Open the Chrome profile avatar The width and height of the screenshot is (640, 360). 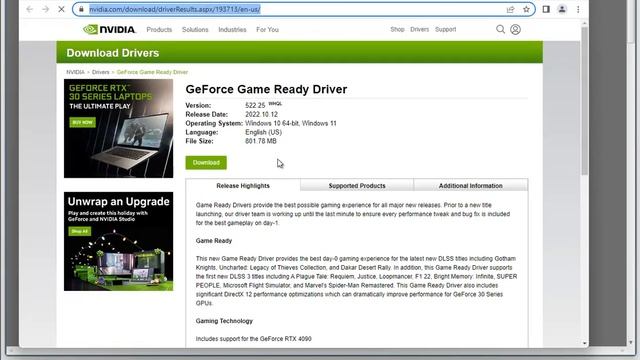[x=562, y=9]
